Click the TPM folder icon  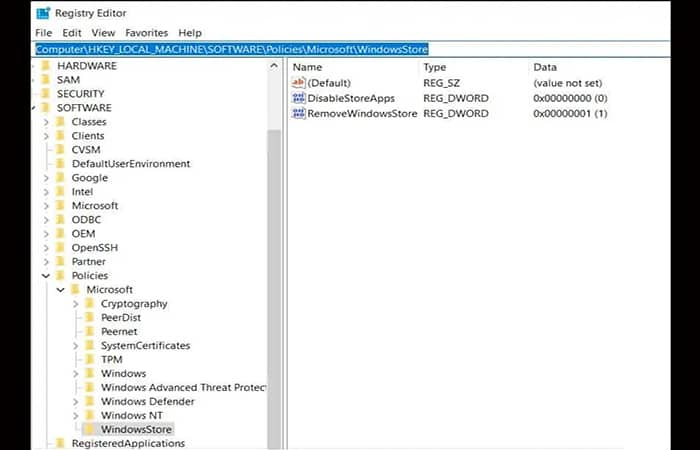(x=89, y=359)
